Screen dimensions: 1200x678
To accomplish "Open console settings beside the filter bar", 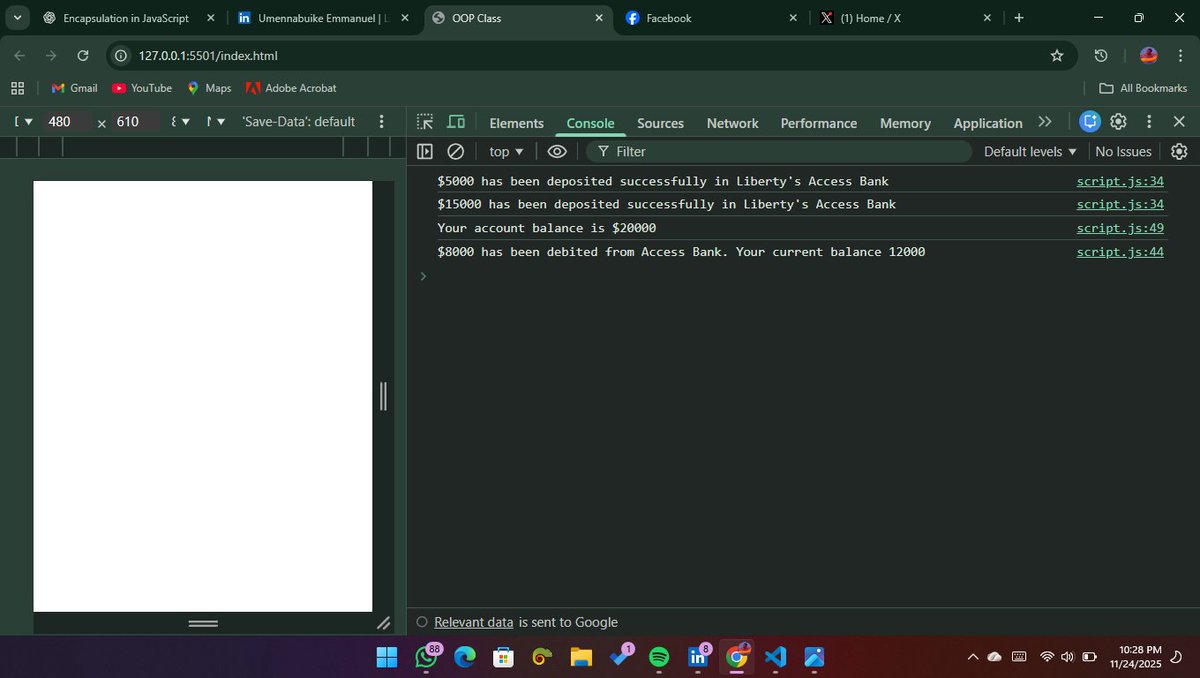I will click(1179, 151).
